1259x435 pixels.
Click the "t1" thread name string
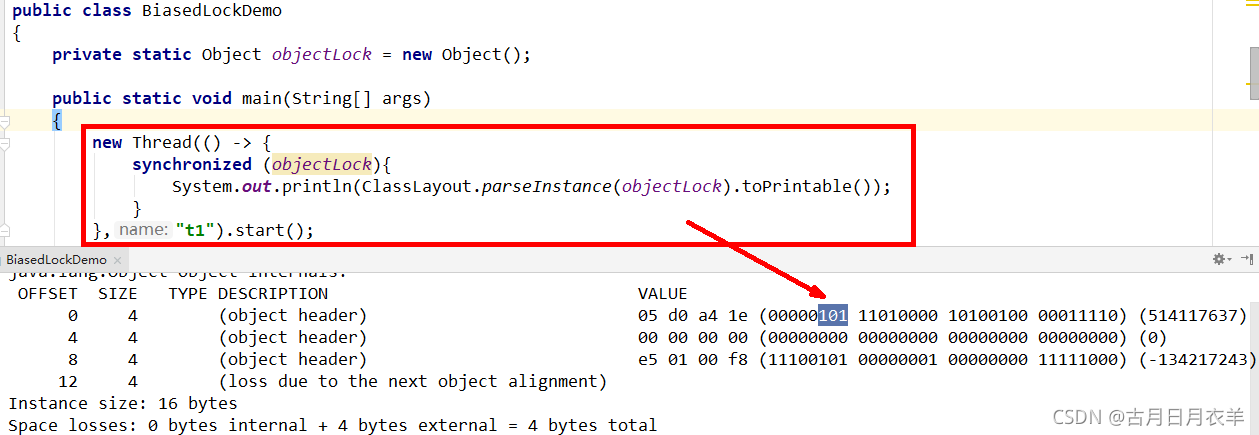click(197, 230)
